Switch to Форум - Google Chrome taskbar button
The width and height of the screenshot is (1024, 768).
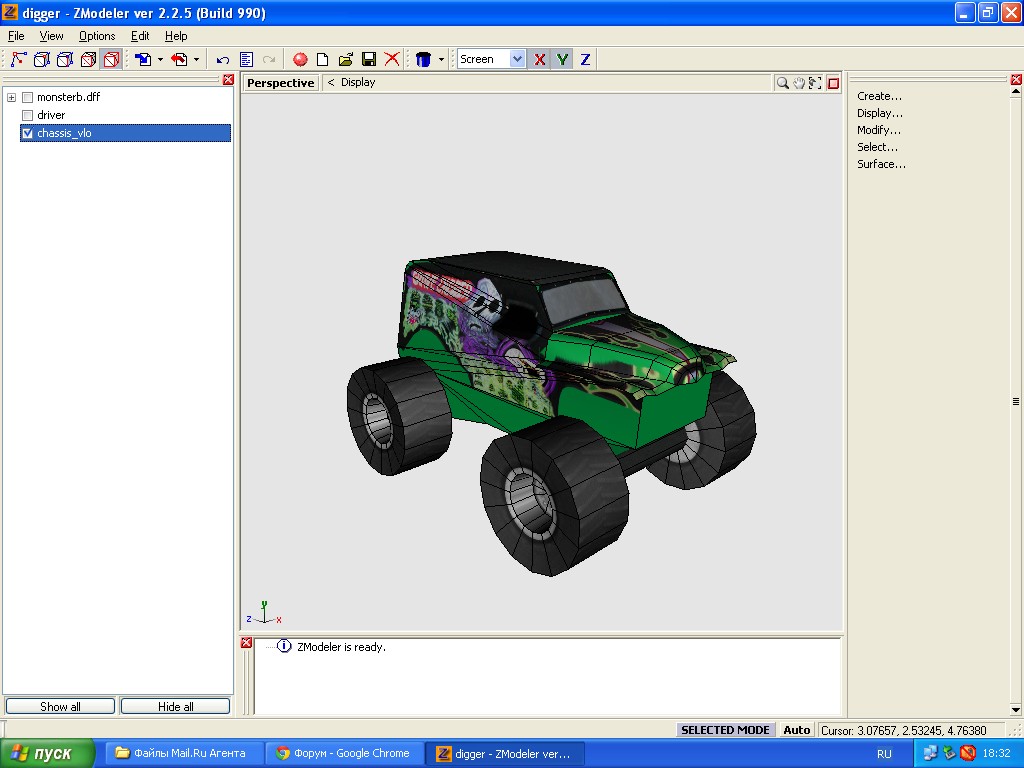(344, 754)
